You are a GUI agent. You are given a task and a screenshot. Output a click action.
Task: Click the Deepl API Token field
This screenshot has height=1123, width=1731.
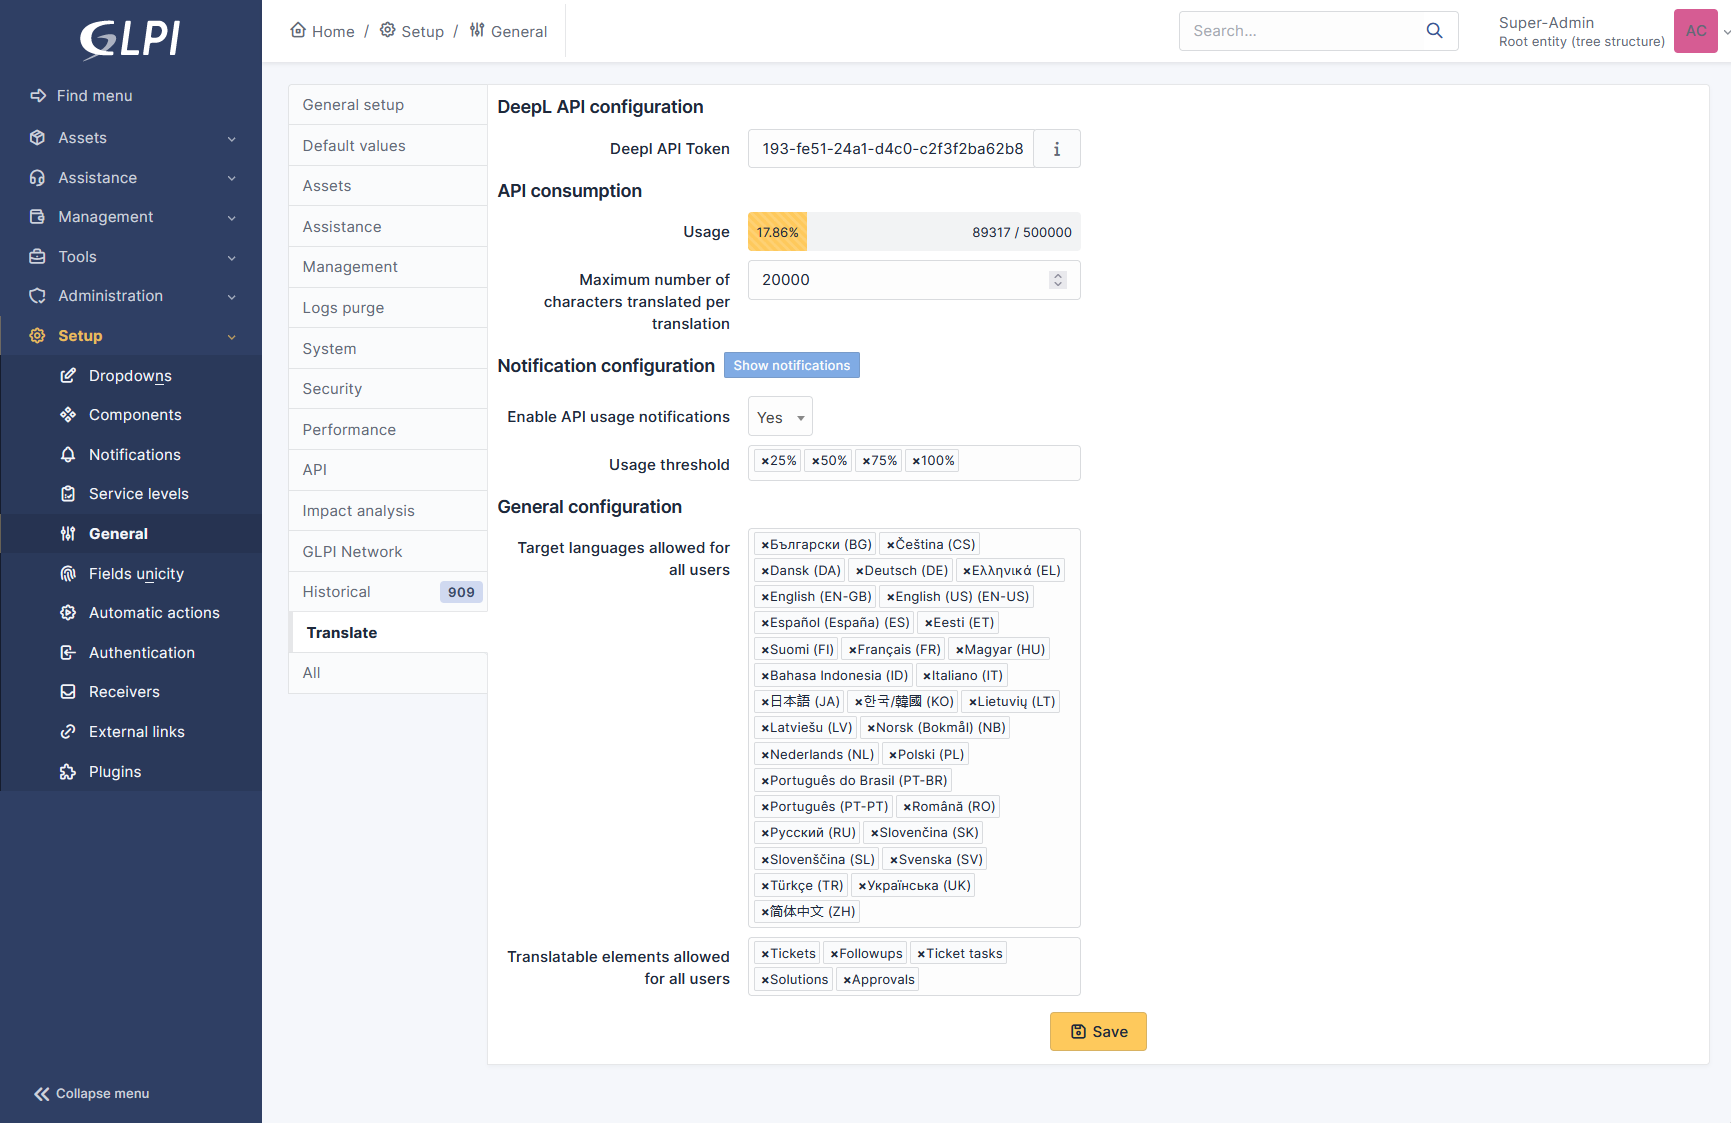[x=891, y=149]
